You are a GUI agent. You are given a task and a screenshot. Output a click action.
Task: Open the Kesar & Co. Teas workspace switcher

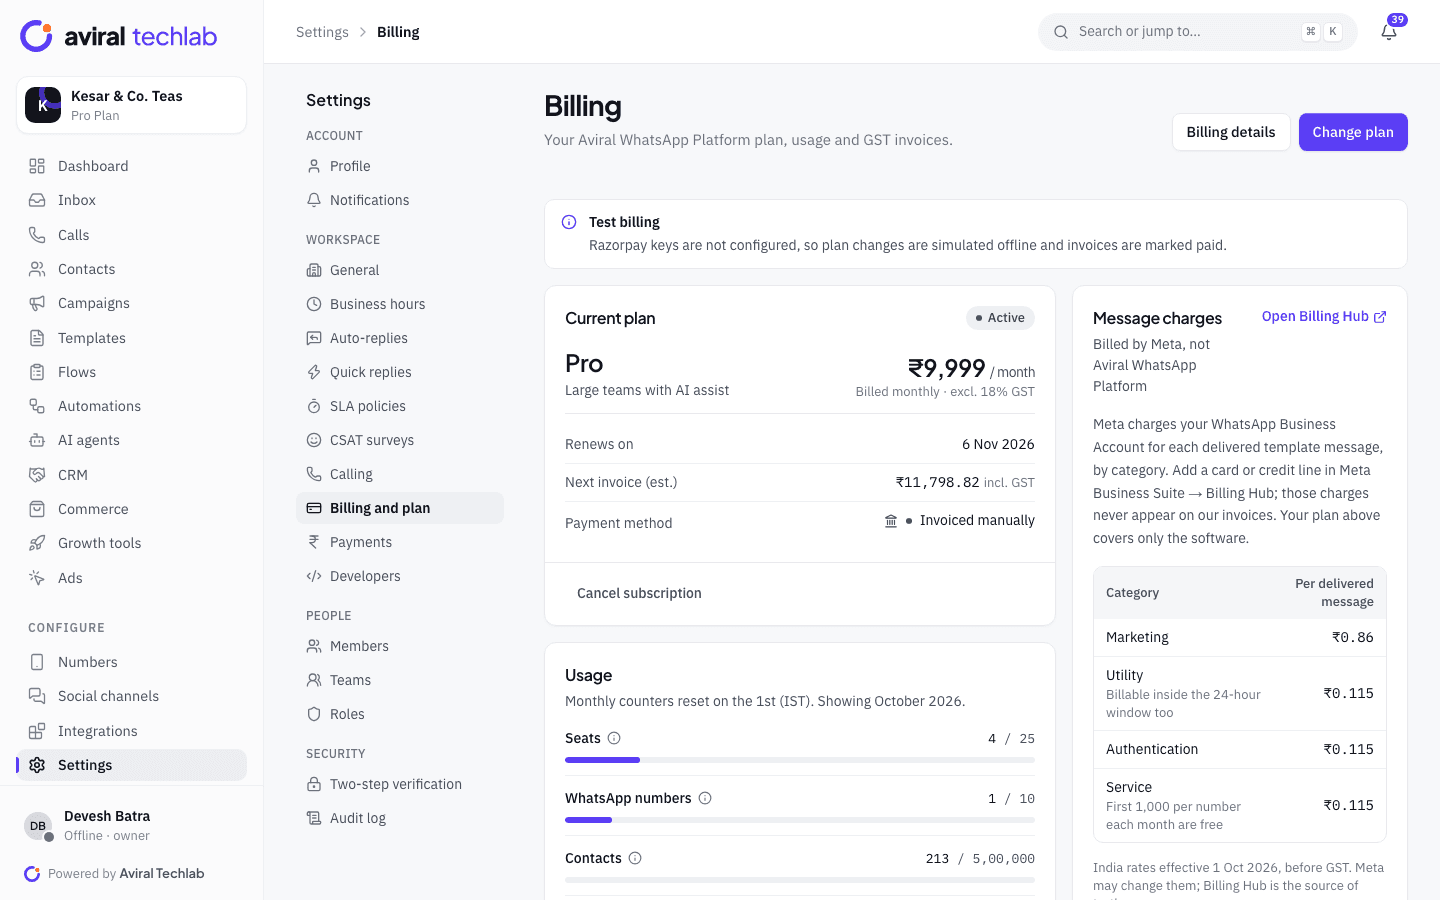132,105
